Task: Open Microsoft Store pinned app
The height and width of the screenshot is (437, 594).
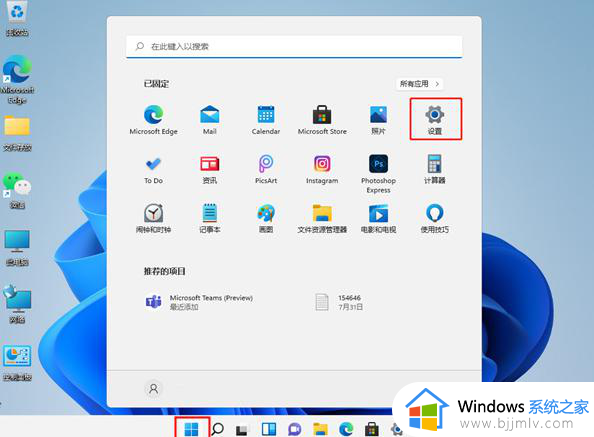Action: coord(322,120)
